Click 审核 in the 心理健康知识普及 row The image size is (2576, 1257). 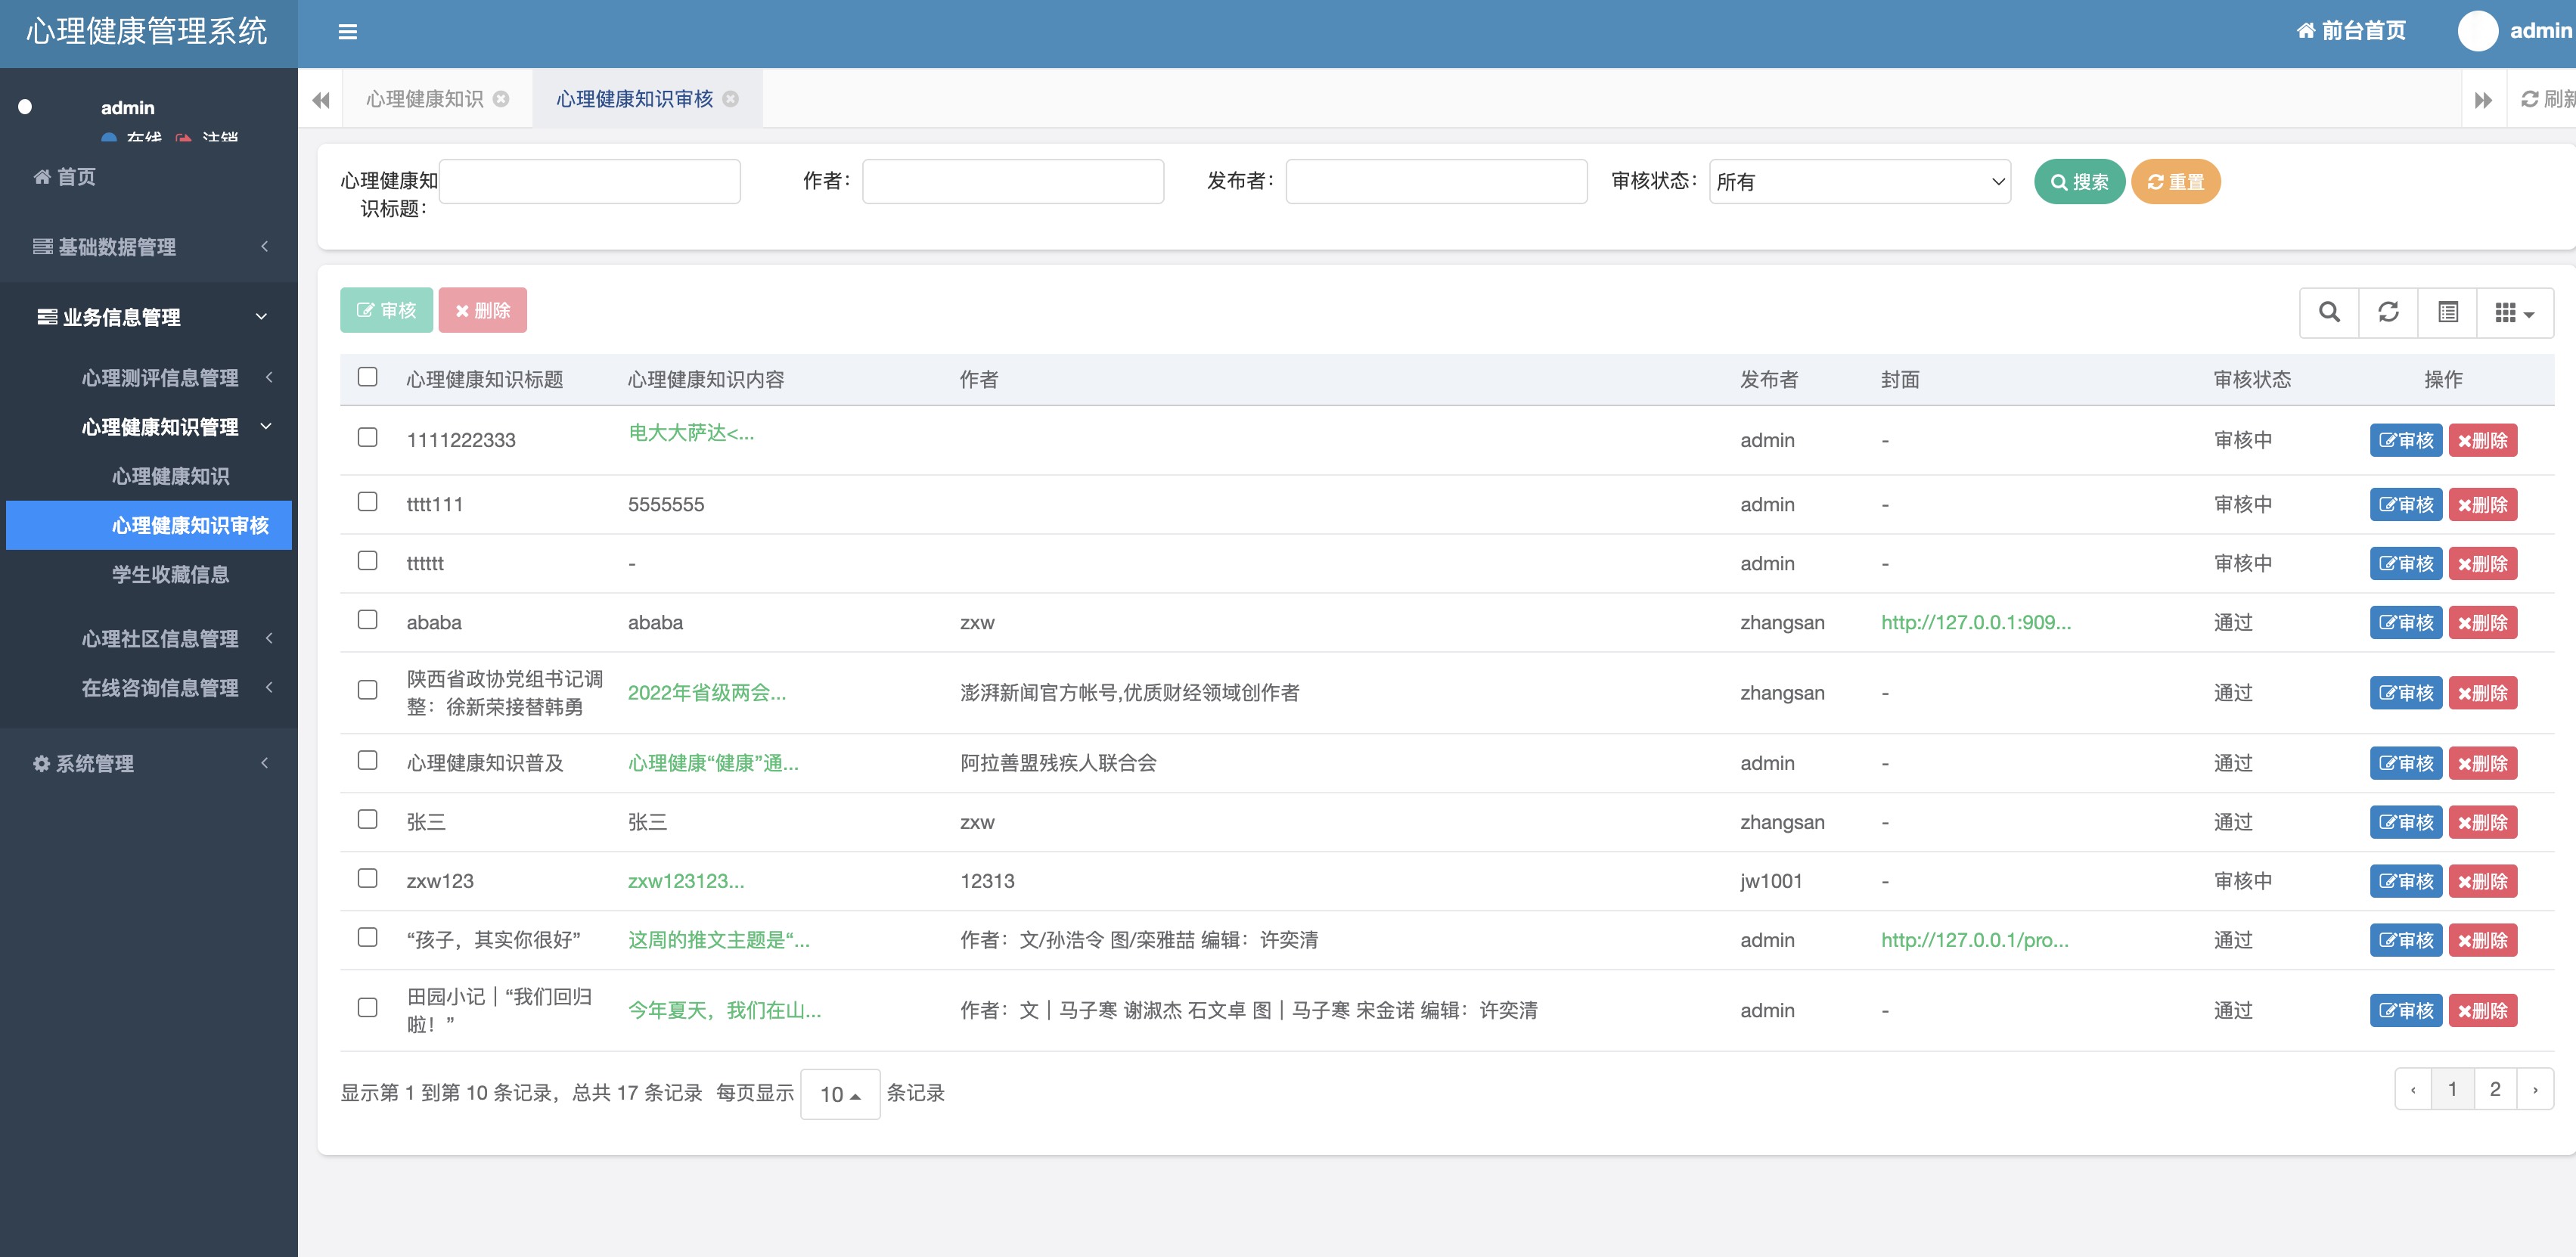(x=2406, y=763)
